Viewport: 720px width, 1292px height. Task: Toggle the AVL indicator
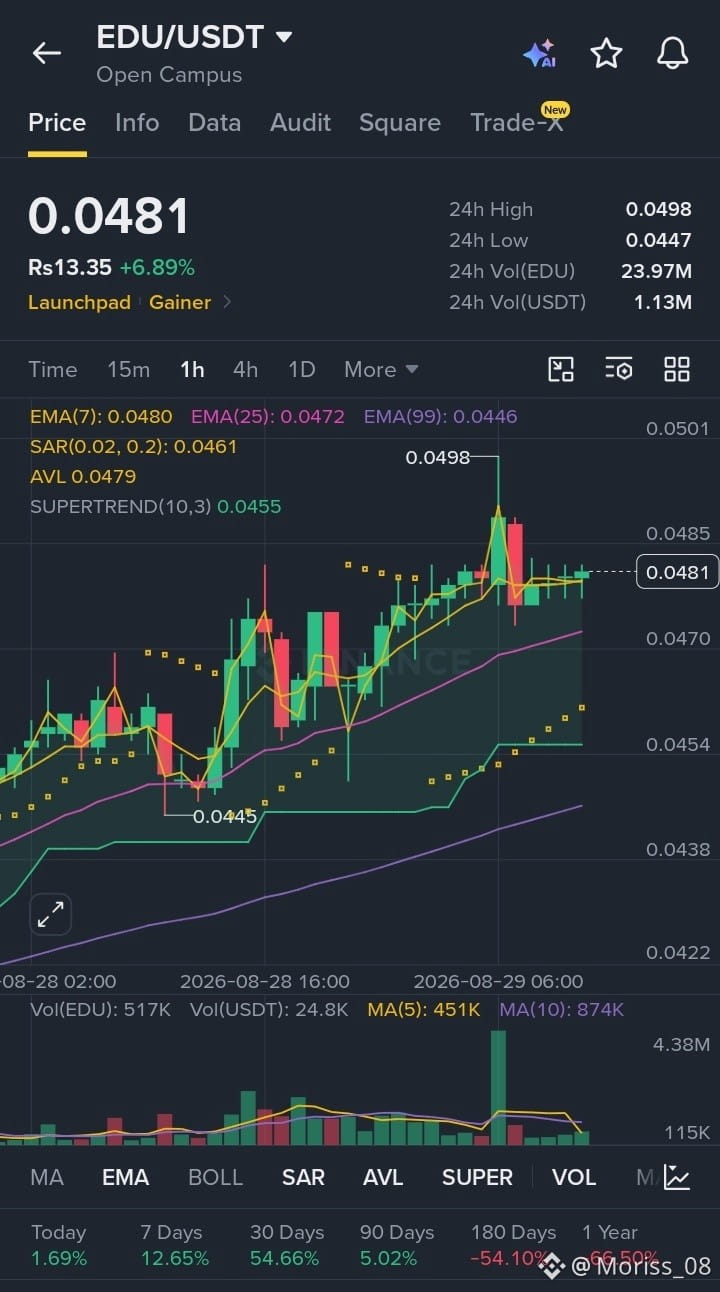[x=383, y=1177]
